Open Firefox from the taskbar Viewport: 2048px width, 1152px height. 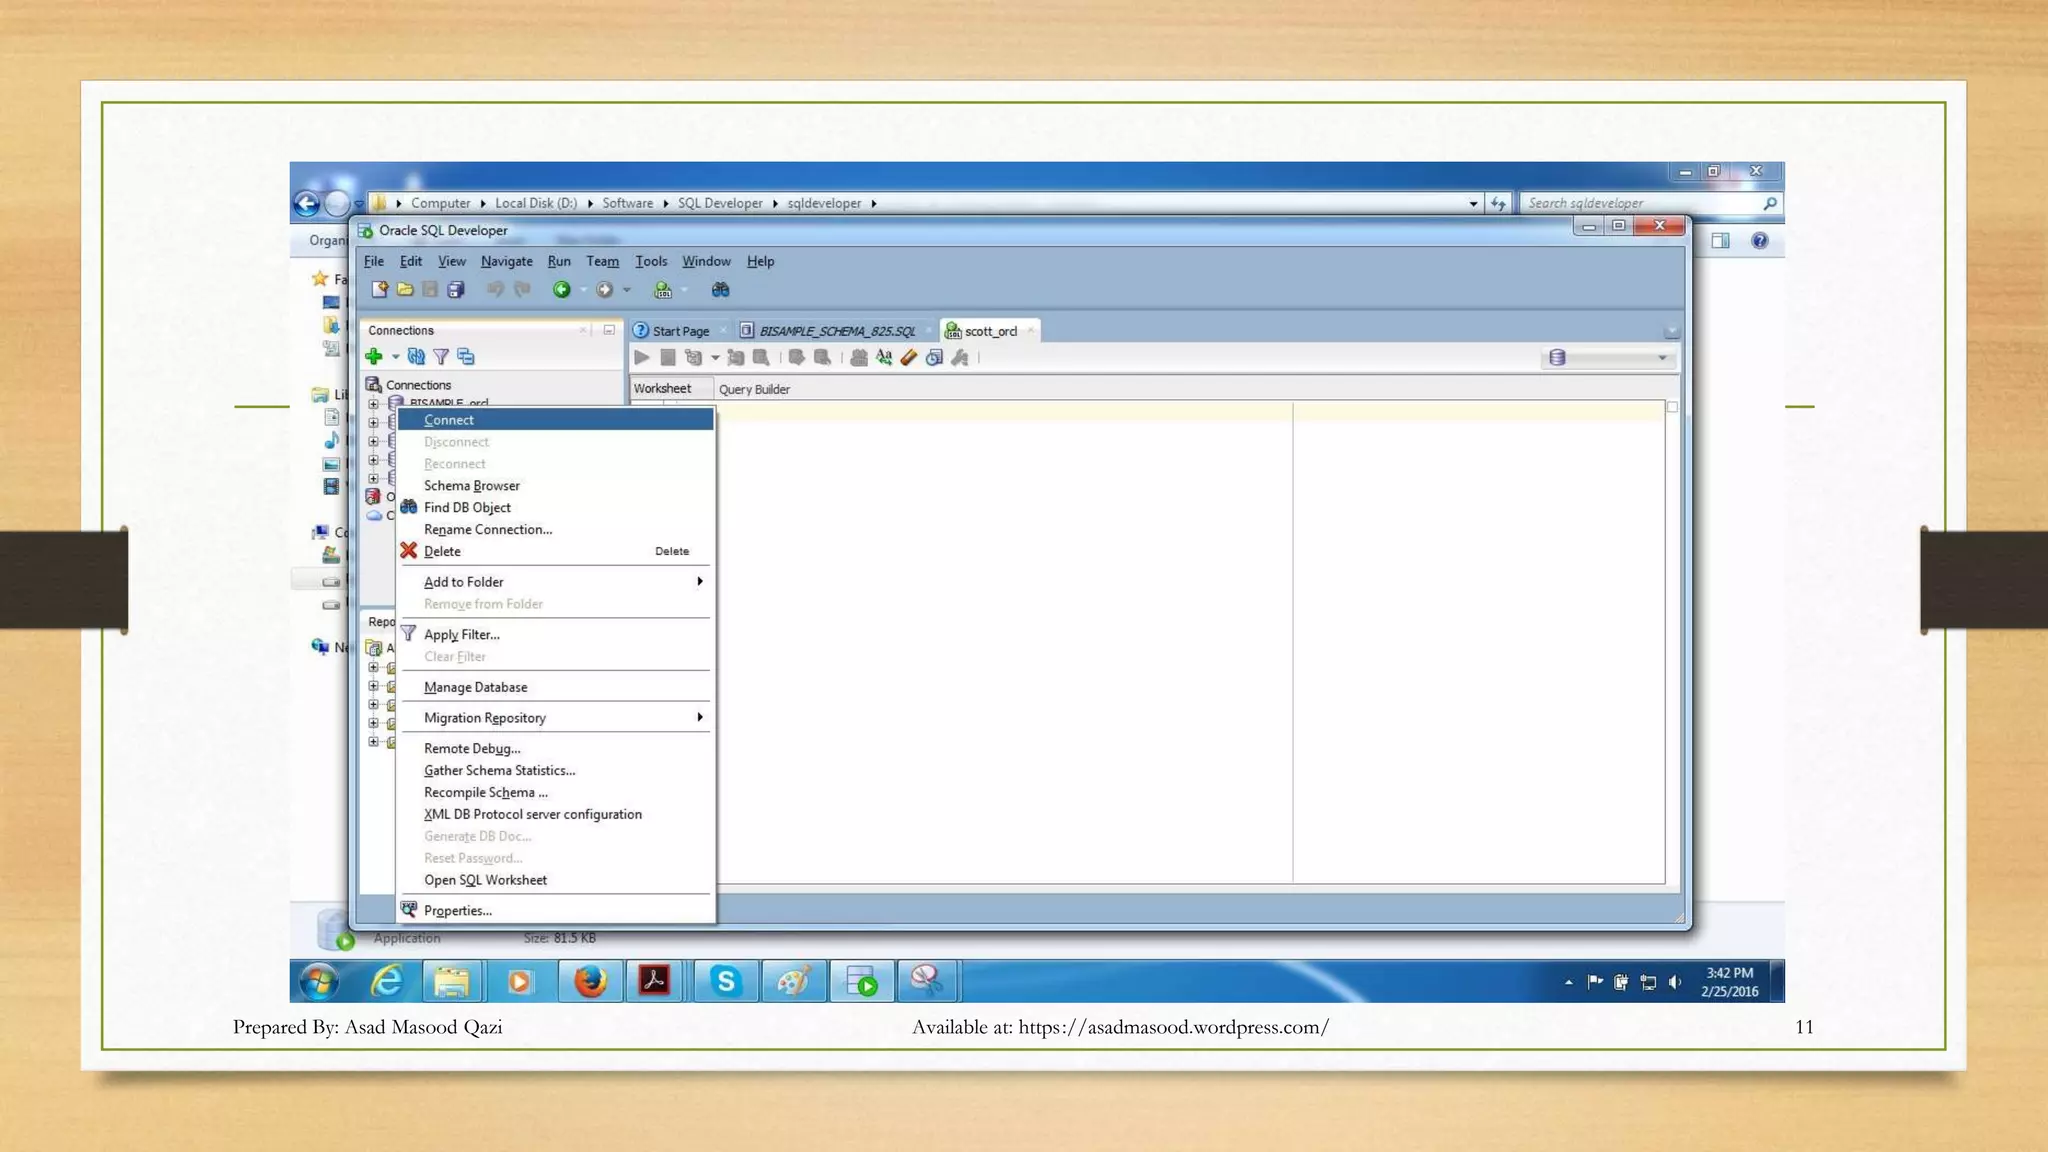590,982
